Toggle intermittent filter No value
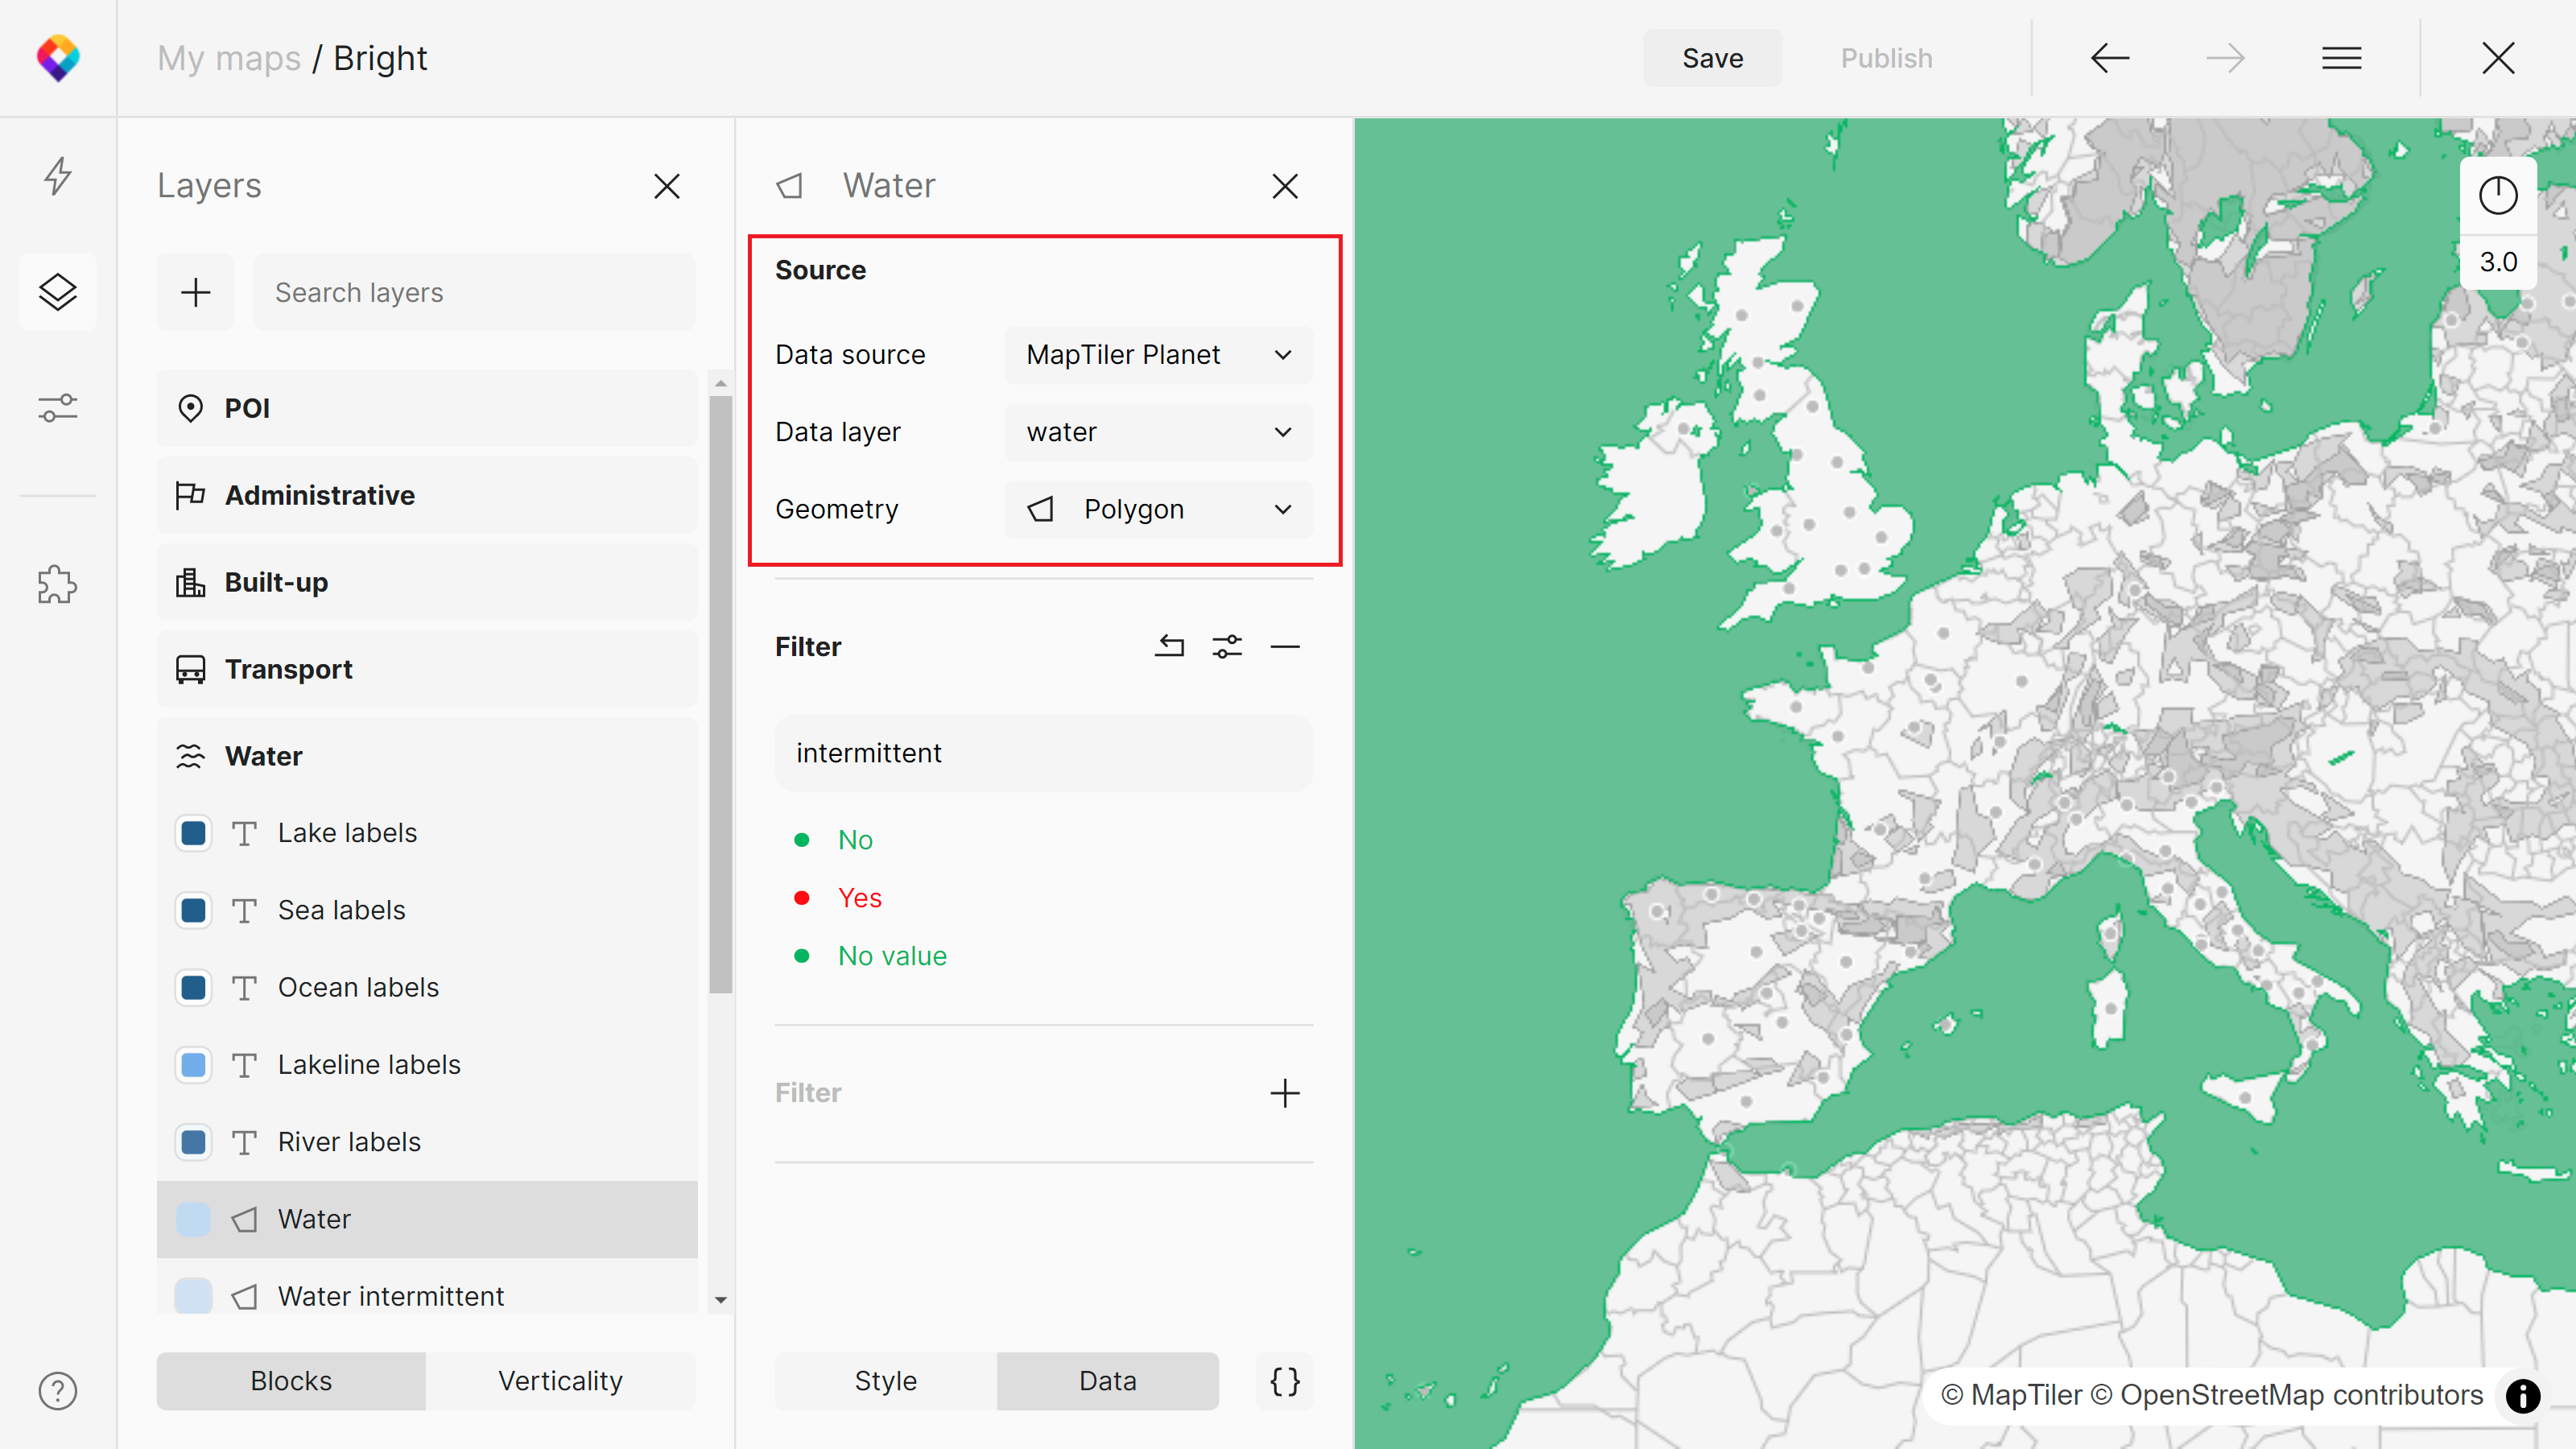Screen dimensions: 2576x1449 click(x=892, y=954)
